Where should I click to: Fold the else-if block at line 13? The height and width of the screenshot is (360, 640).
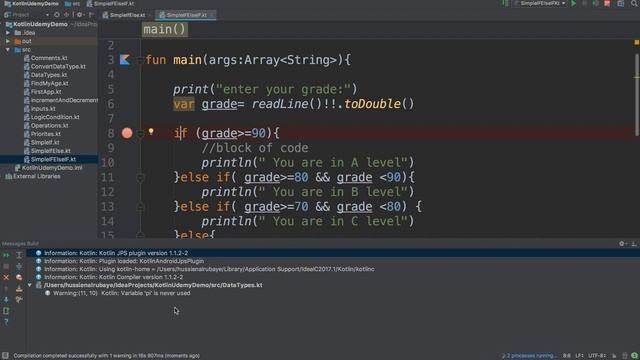tap(140, 207)
